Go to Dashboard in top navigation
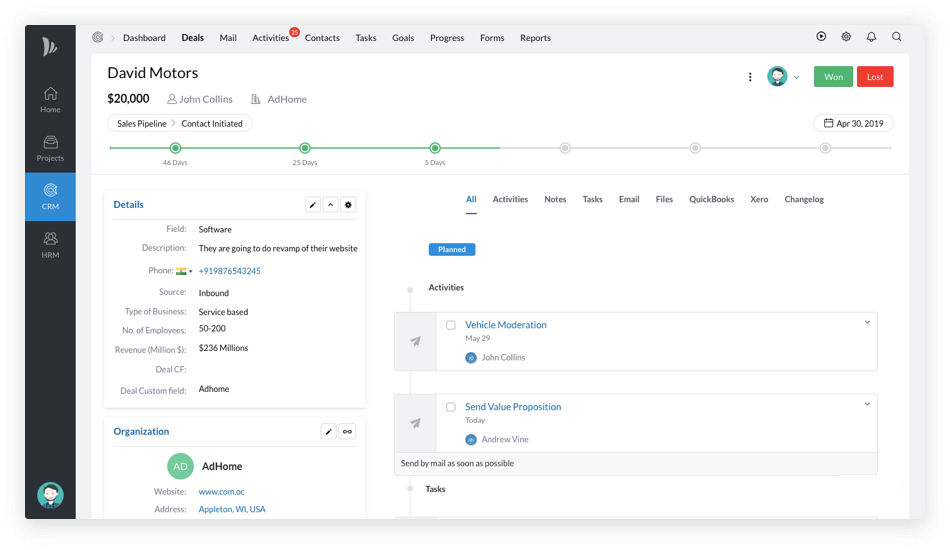The image size is (950, 550). point(144,38)
